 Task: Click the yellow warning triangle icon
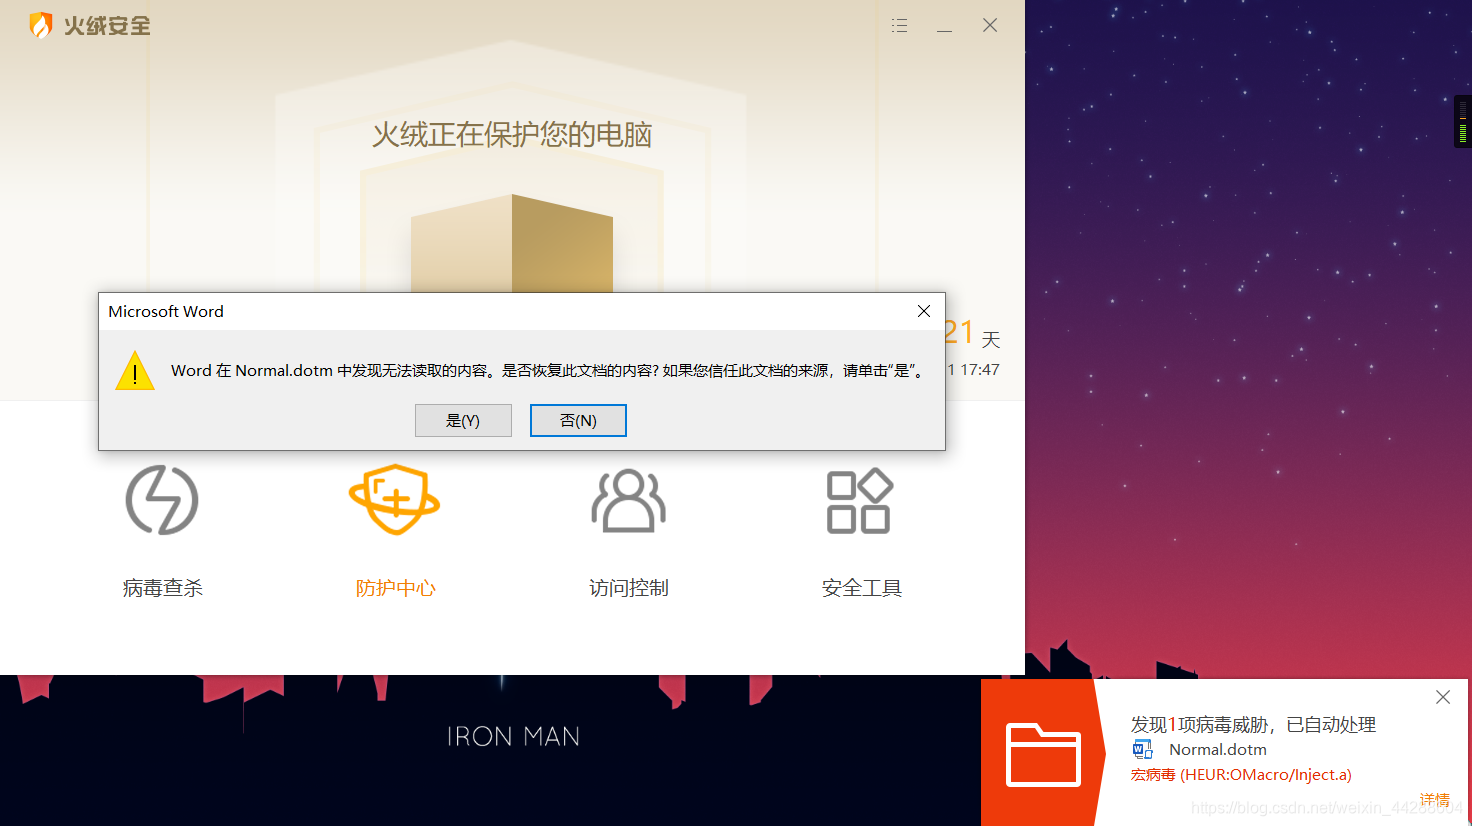135,370
